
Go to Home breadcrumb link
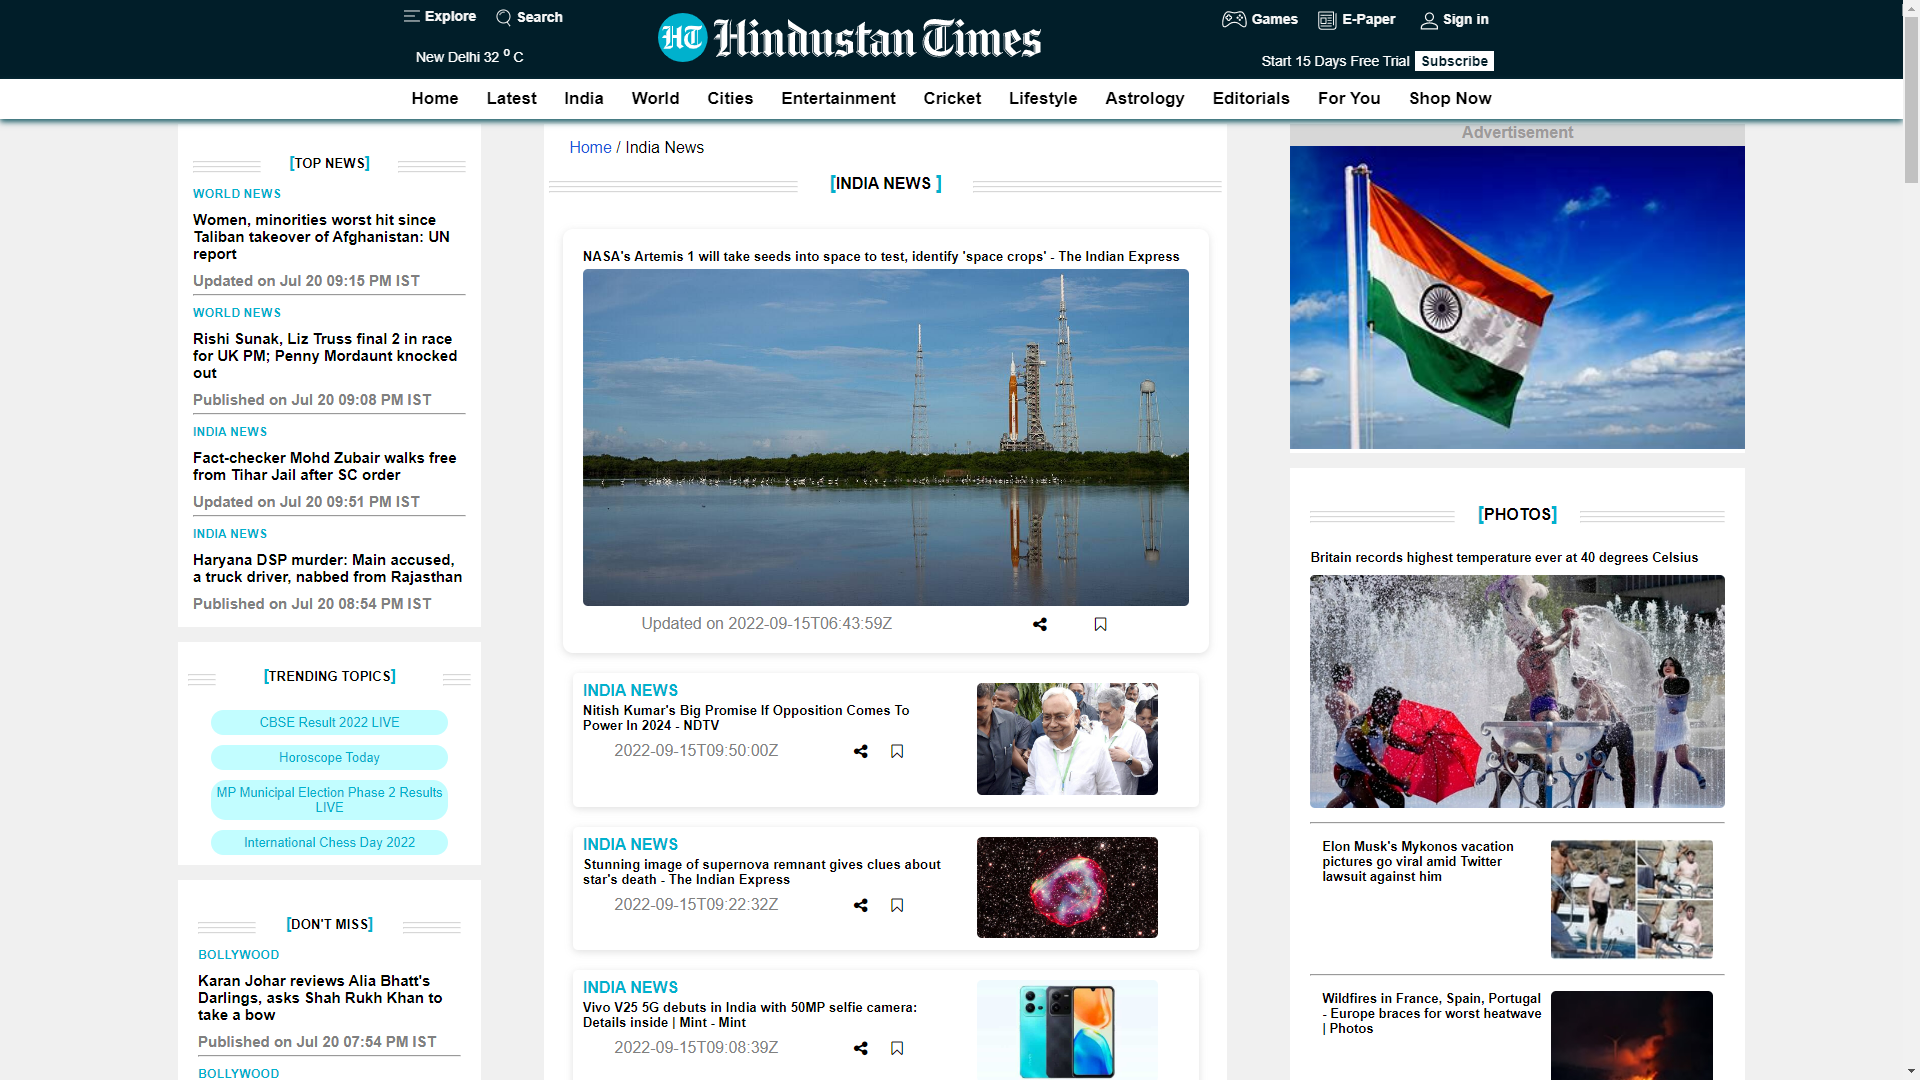[x=590, y=147]
